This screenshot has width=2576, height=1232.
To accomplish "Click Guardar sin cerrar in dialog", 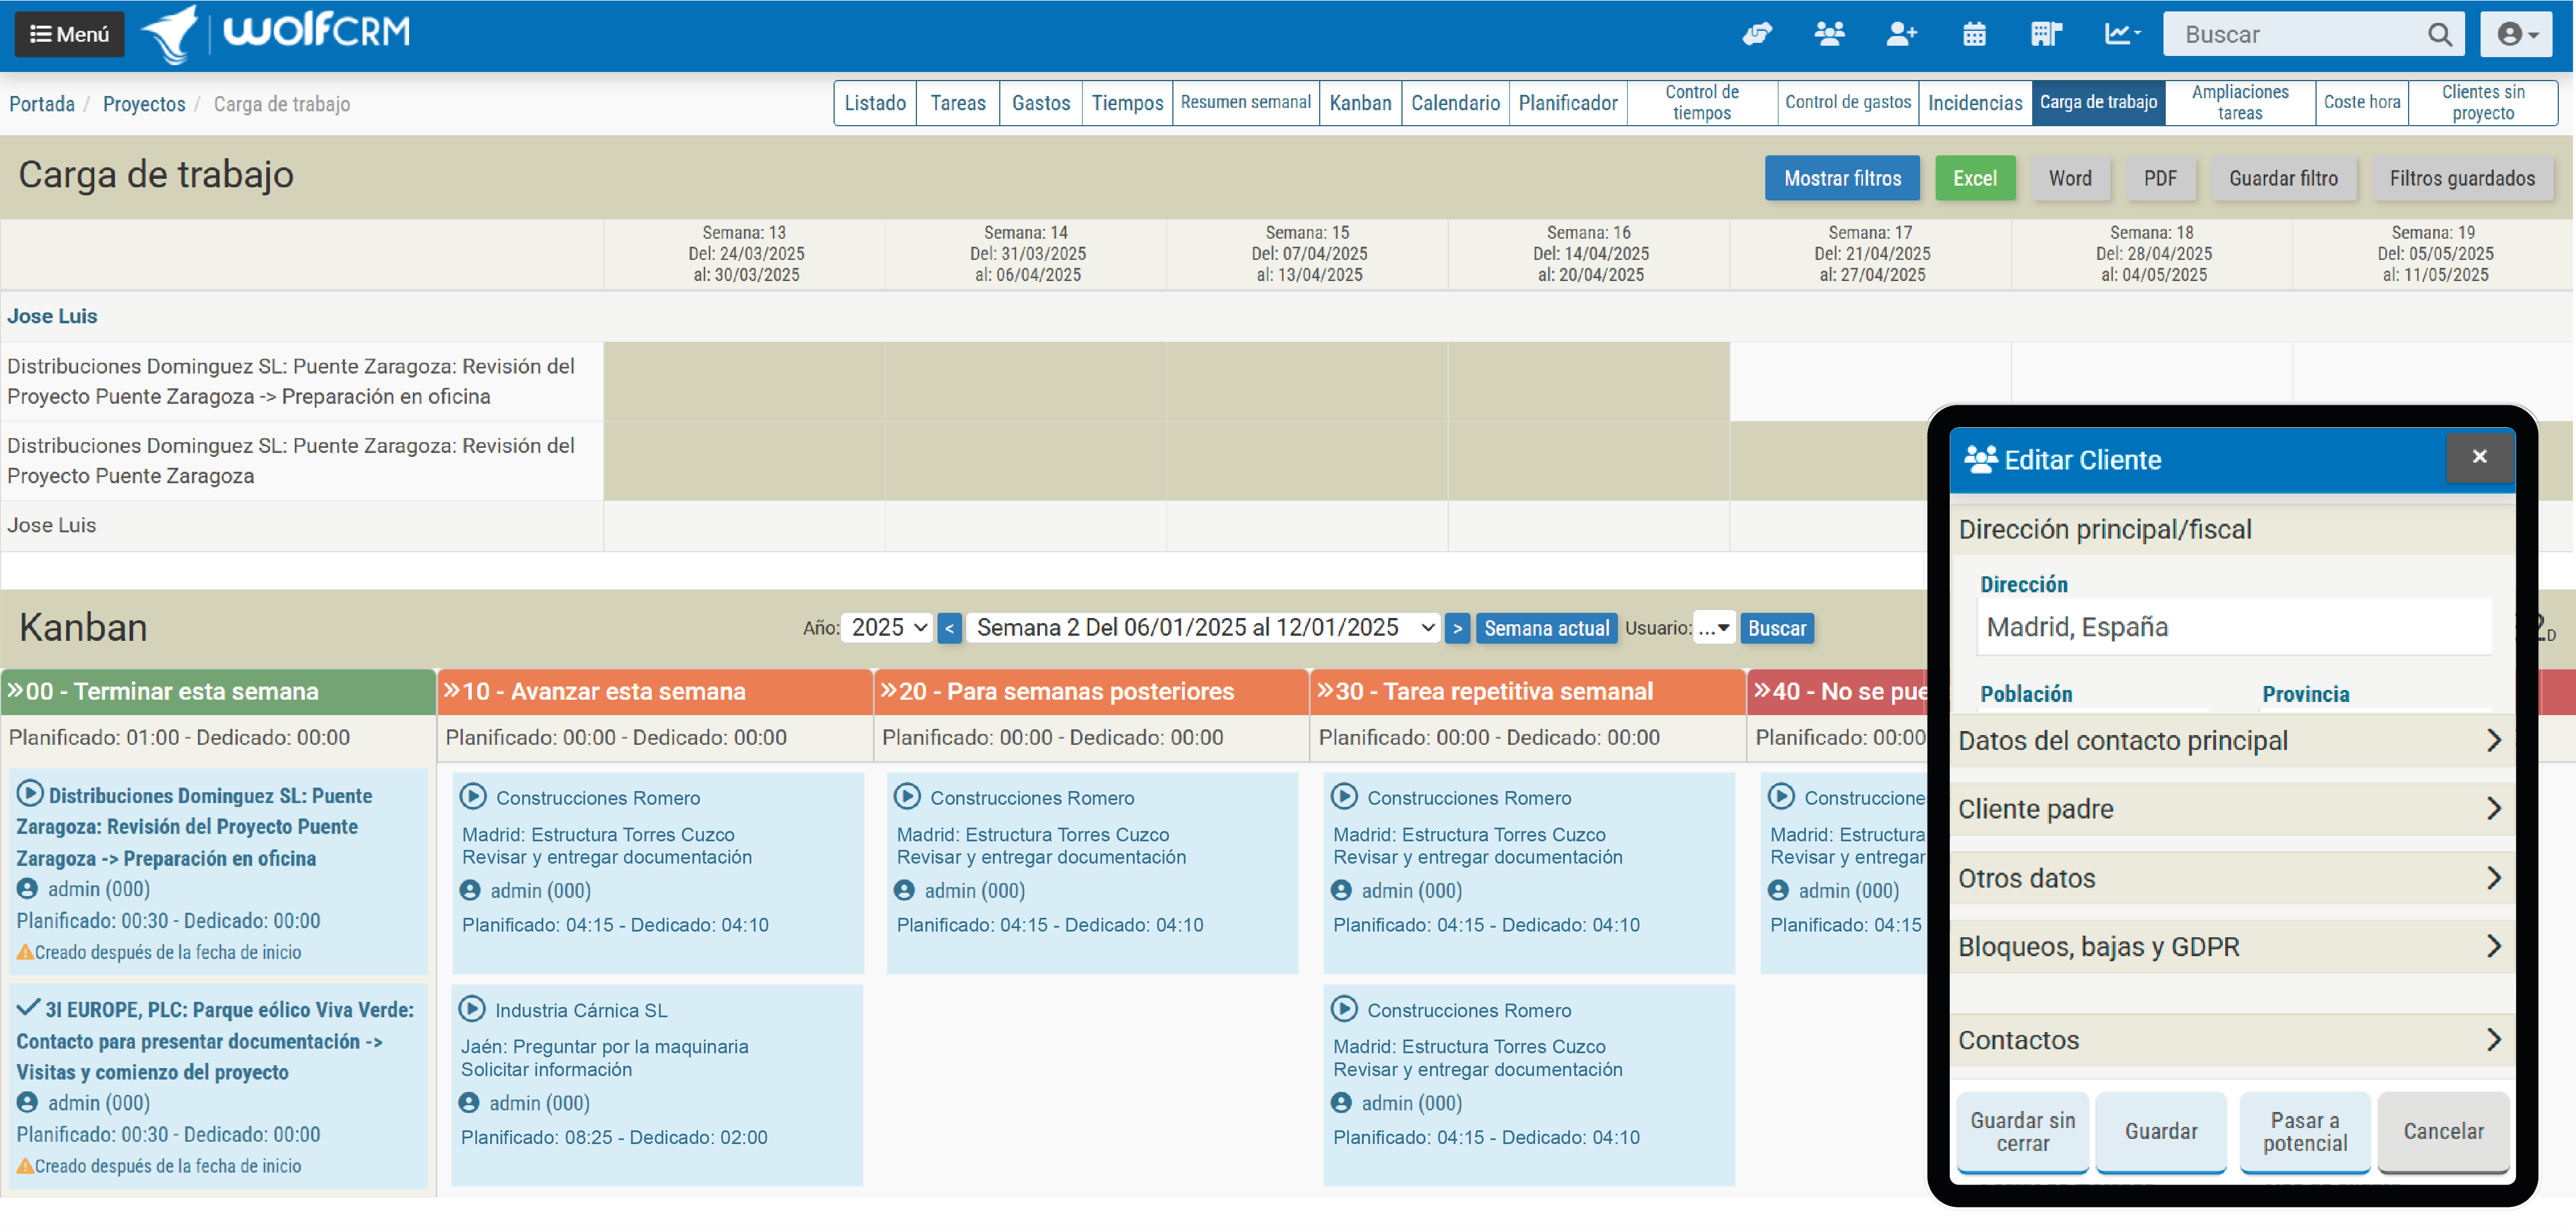I will pyautogui.click(x=2023, y=1131).
